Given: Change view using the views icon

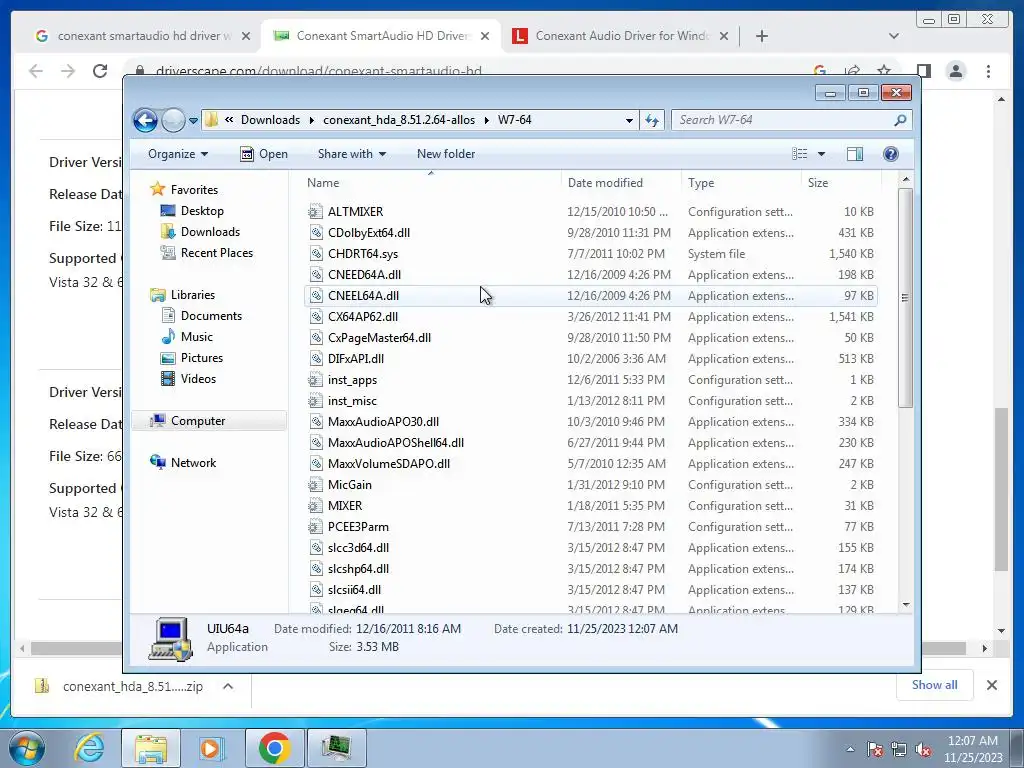Looking at the screenshot, I should coord(800,154).
